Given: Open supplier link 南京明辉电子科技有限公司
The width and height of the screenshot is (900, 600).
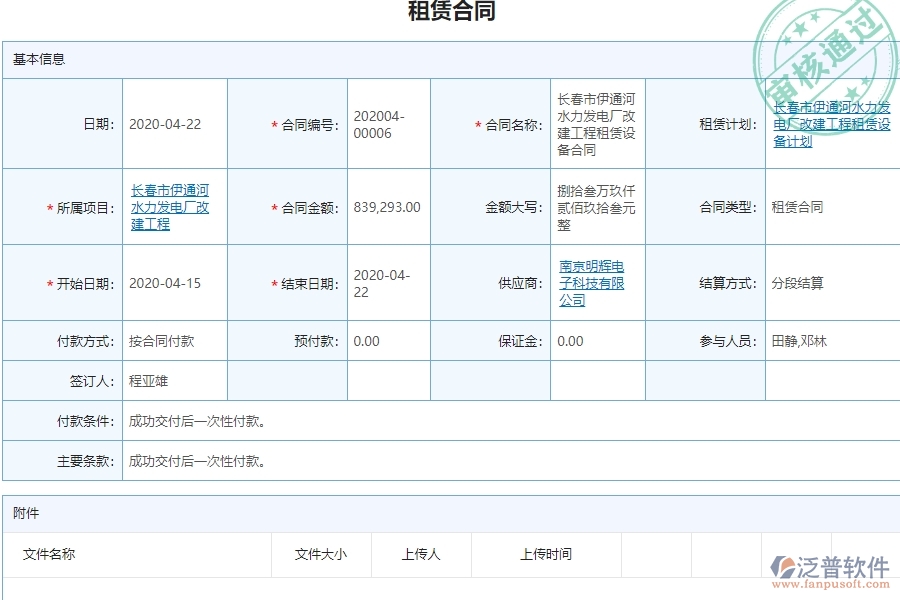Looking at the screenshot, I should point(591,283).
